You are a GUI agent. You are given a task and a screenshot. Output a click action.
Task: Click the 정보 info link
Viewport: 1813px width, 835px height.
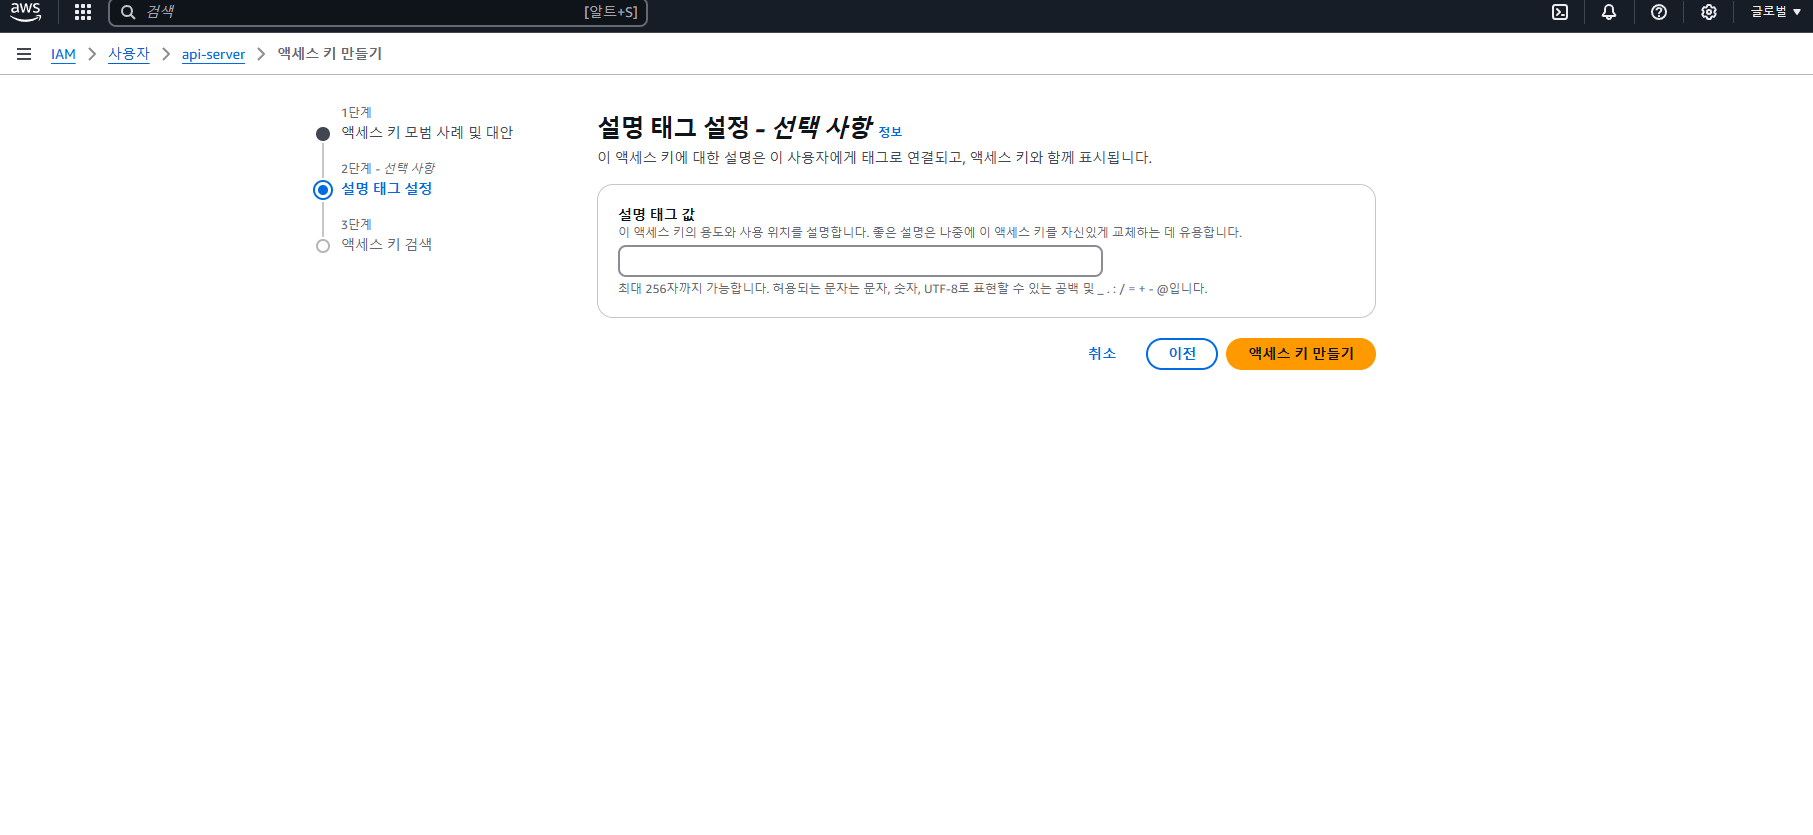[890, 132]
